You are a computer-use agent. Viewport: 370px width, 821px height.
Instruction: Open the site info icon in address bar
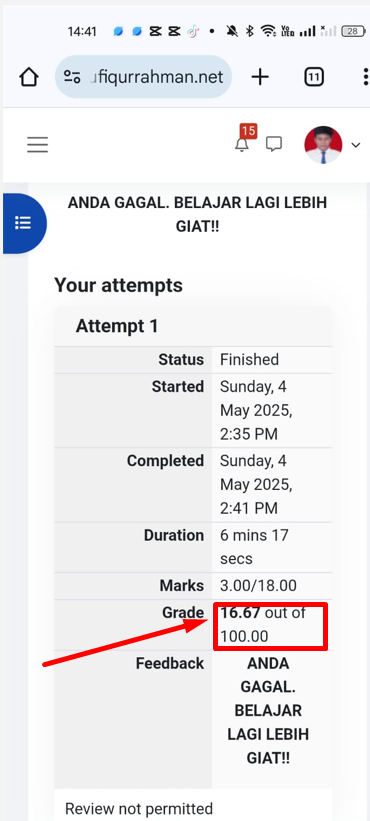click(72, 77)
